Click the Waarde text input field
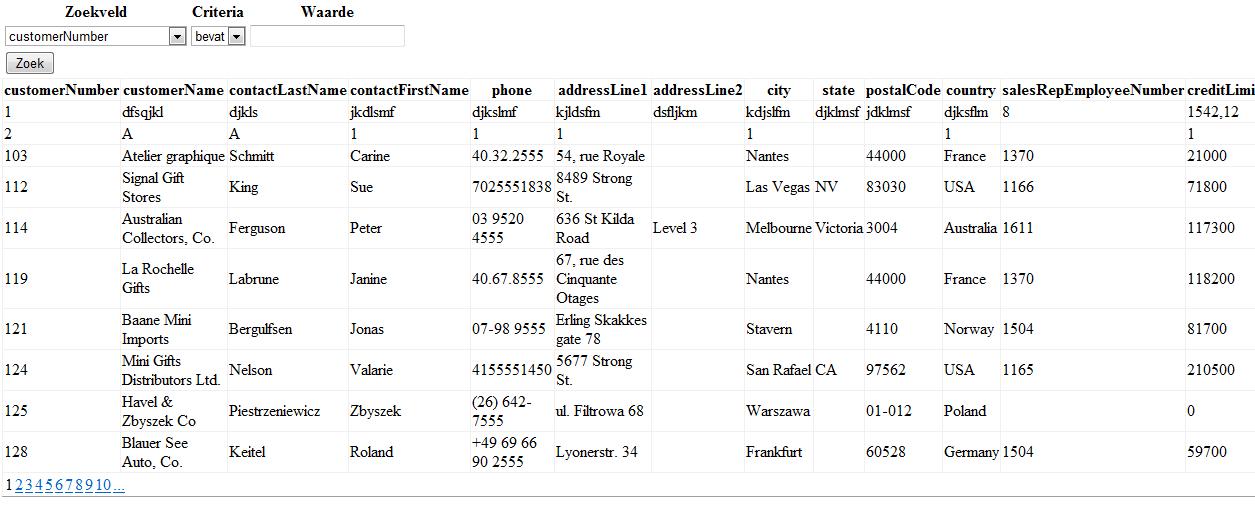The height and width of the screenshot is (511, 1255). click(x=327, y=36)
